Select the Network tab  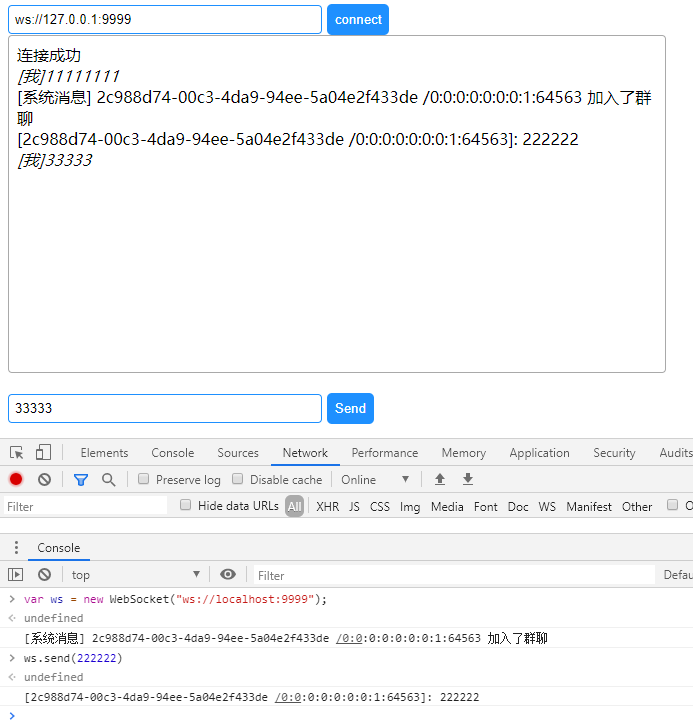click(x=305, y=453)
